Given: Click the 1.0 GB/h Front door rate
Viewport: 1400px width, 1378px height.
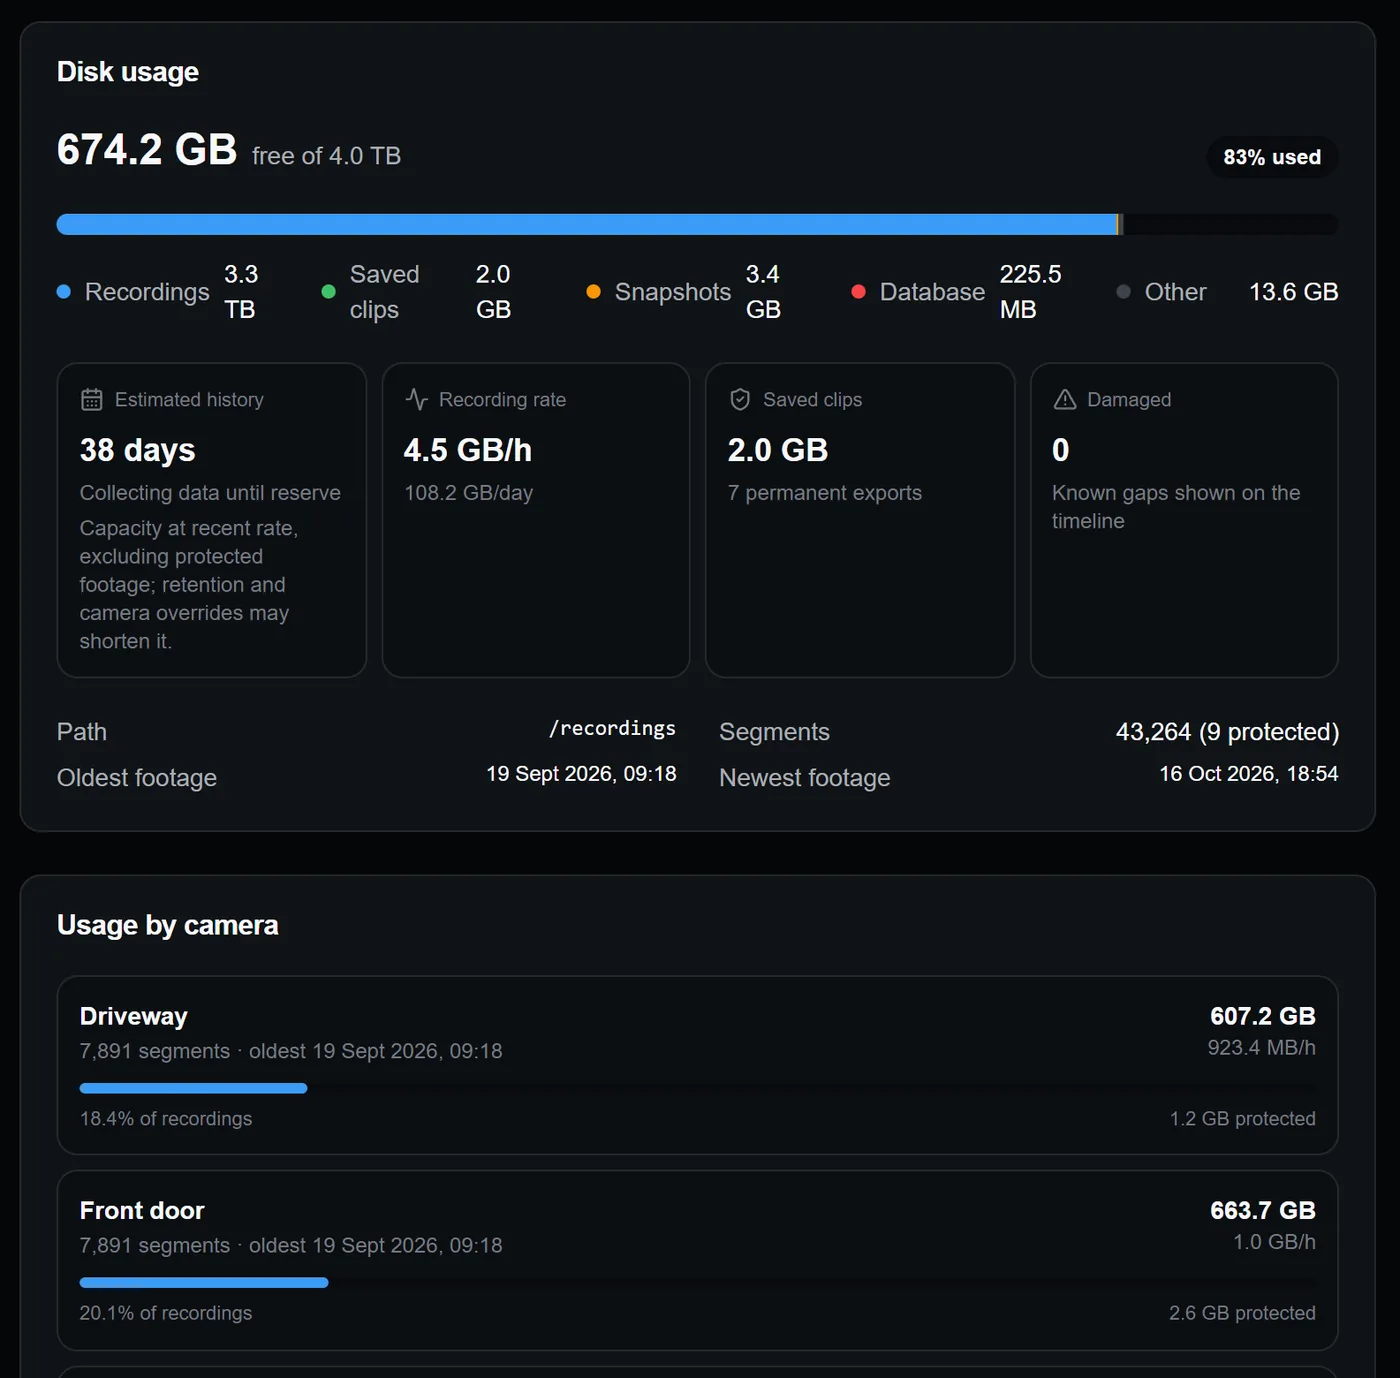Looking at the screenshot, I should 1274,1242.
